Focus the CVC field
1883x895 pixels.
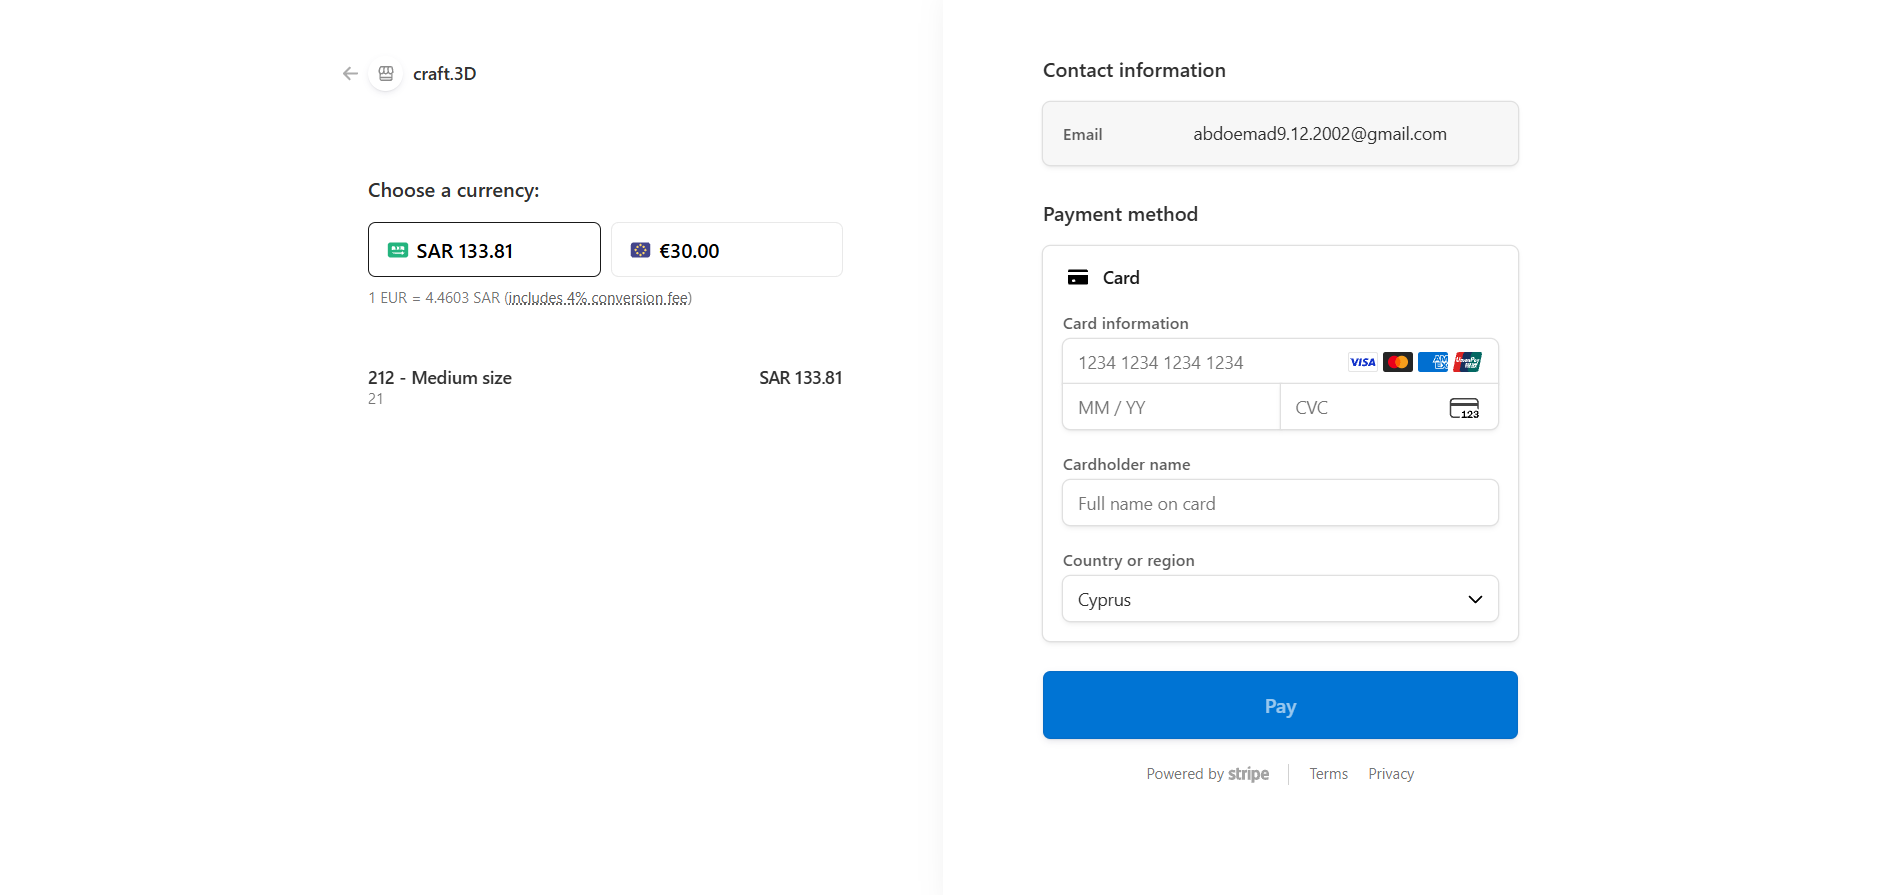pos(1389,407)
